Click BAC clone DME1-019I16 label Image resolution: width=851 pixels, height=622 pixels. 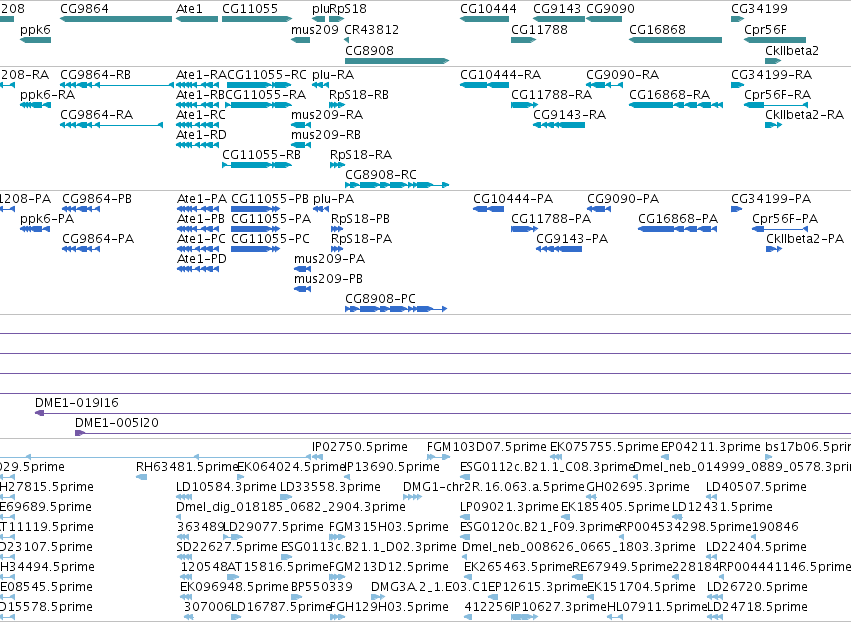click(77, 403)
